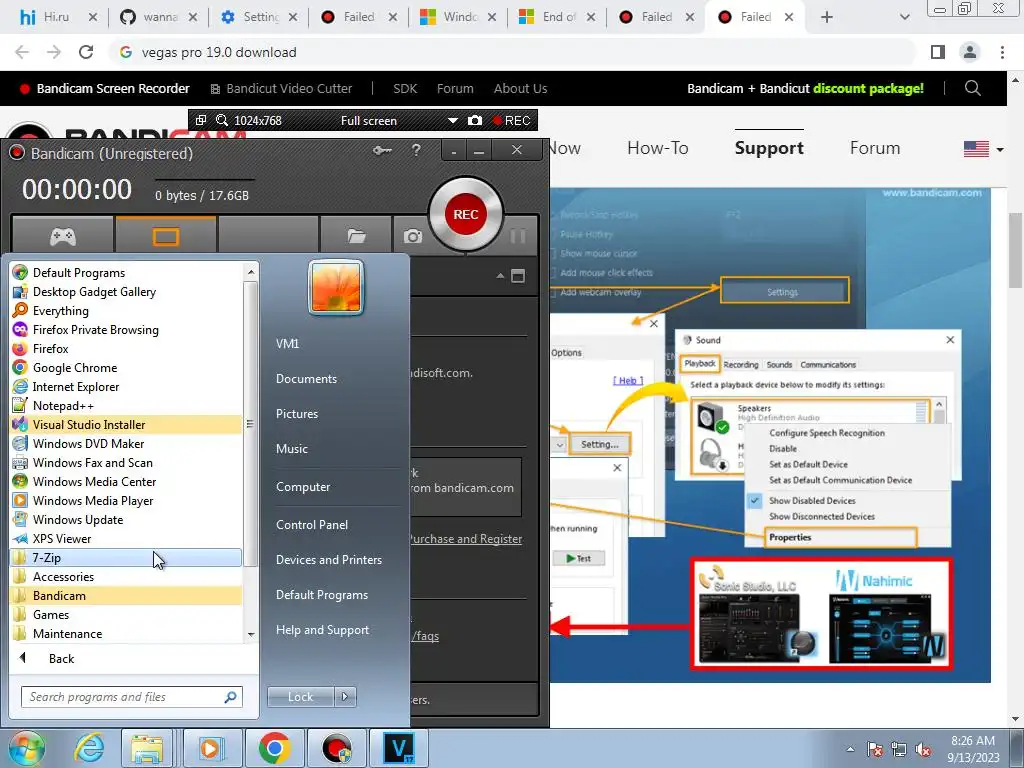Image resolution: width=1024 pixels, height=768 pixels.
Task: Open Documents from start menu
Action: point(306,378)
